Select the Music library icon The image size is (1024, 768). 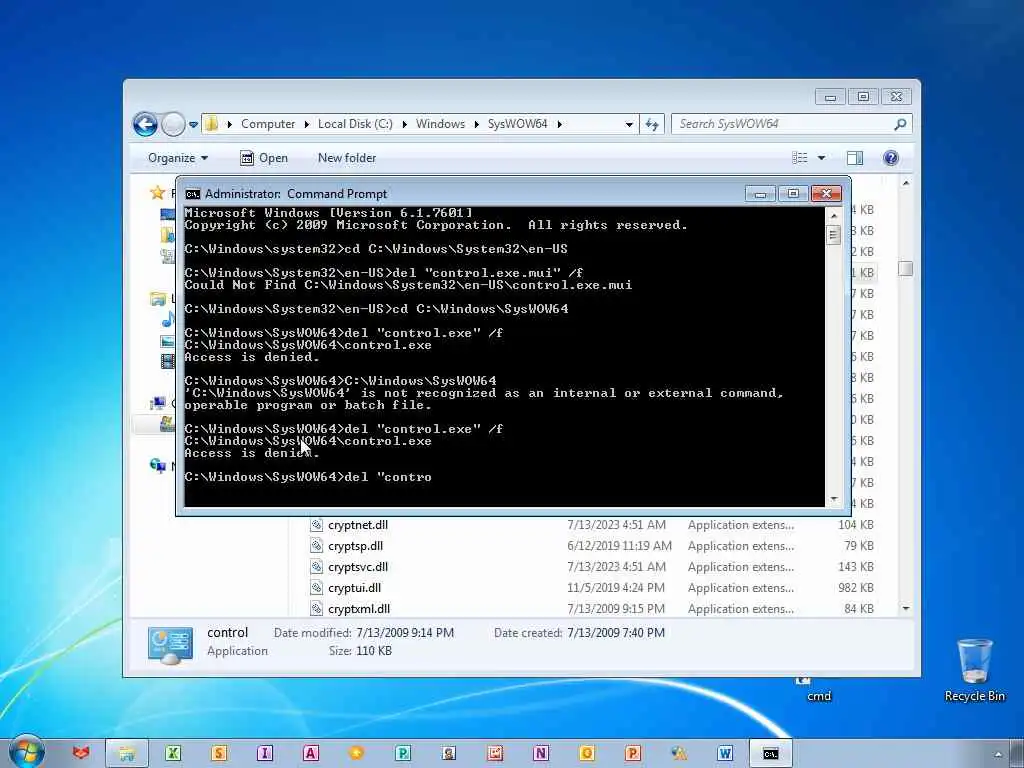pyautogui.click(x=168, y=319)
